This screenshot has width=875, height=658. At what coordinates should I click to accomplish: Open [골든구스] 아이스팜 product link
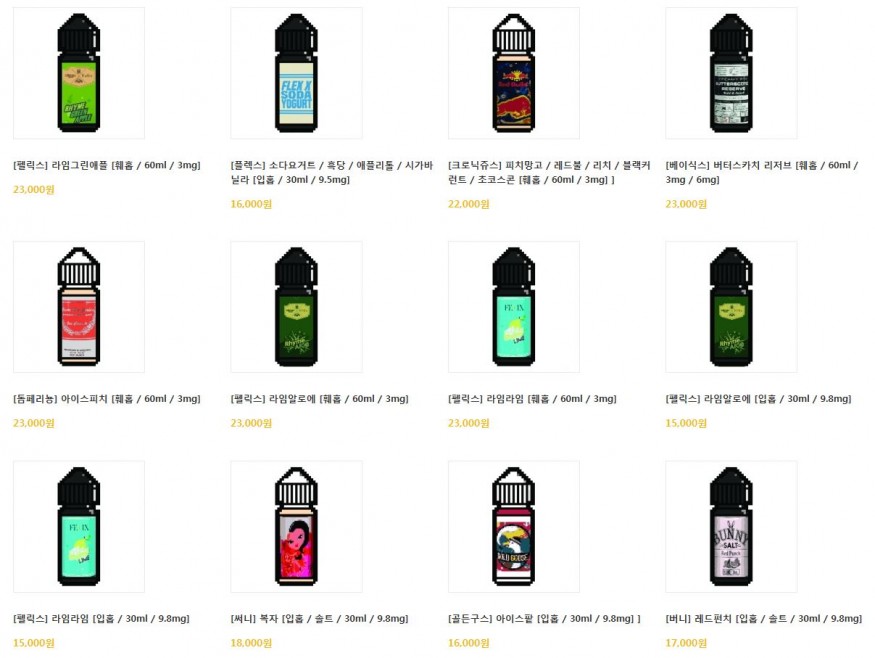[x=544, y=618]
